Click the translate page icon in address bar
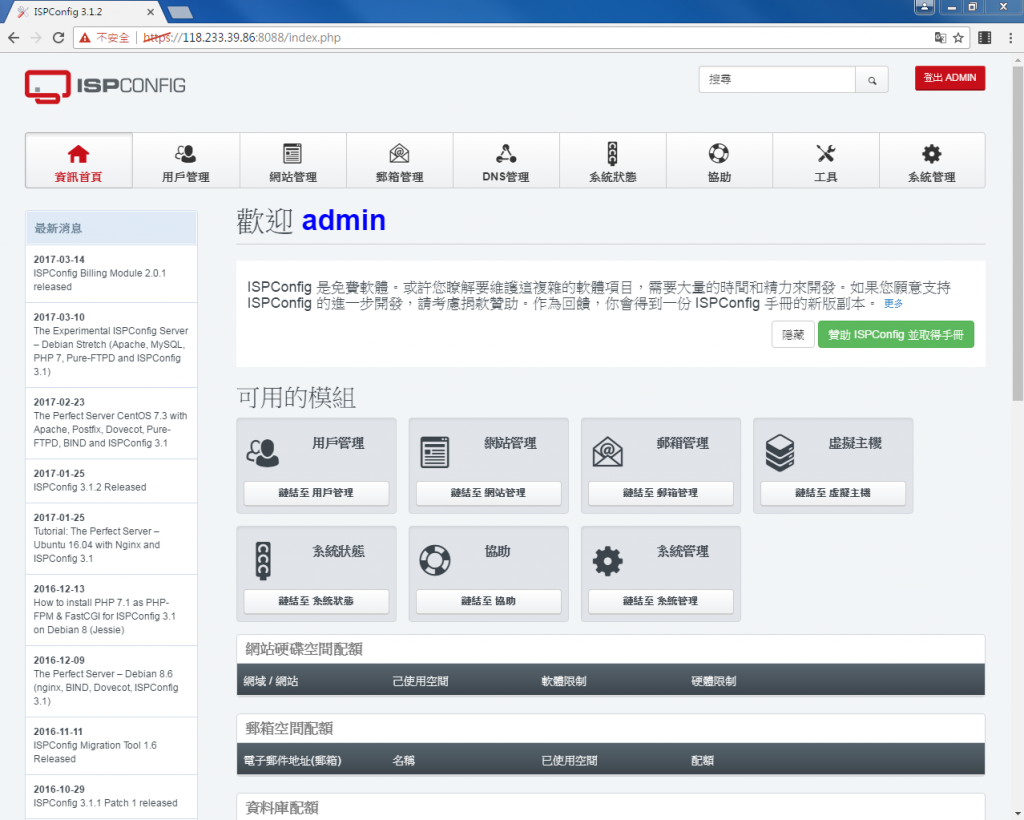The width and height of the screenshot is (1024, 820). point(940,38)
